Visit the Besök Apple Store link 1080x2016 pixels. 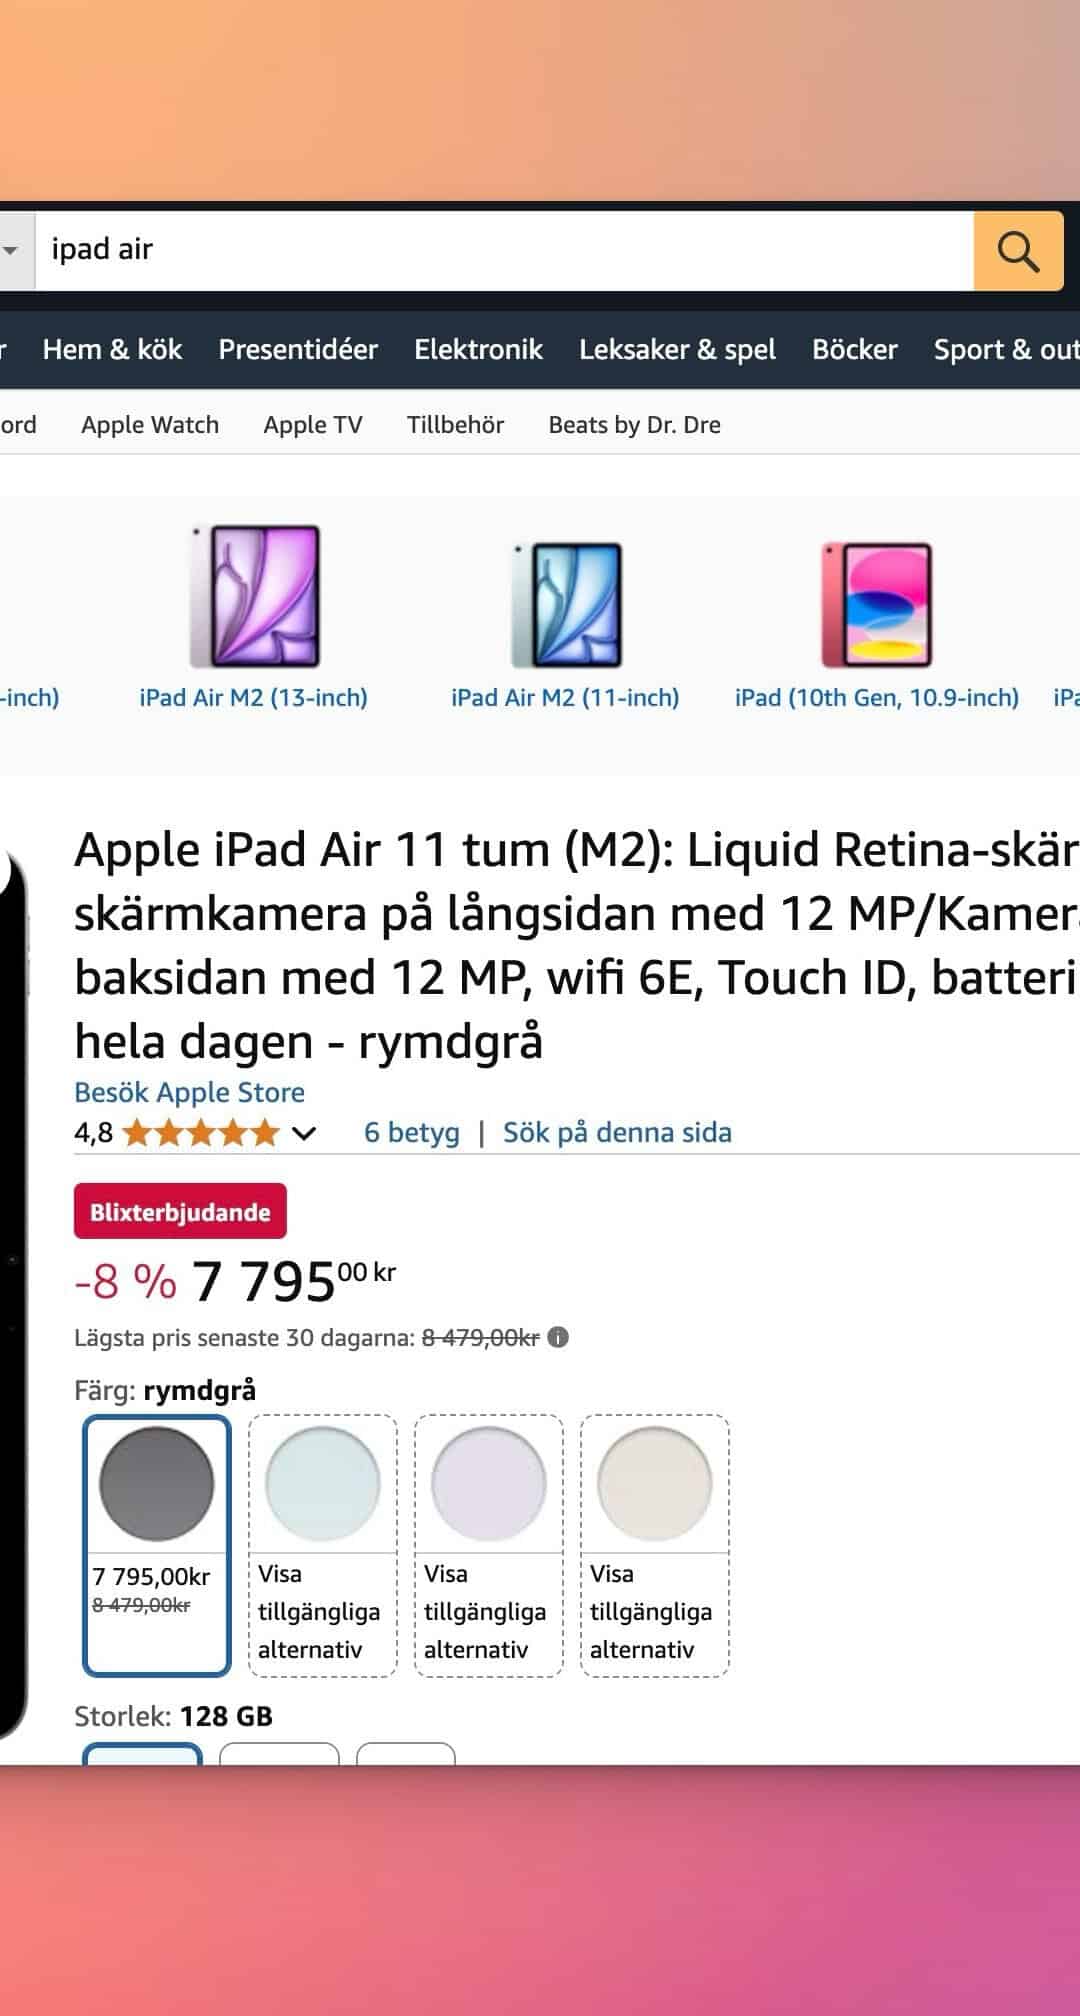pyautogui.click(x=189, y=1092)
